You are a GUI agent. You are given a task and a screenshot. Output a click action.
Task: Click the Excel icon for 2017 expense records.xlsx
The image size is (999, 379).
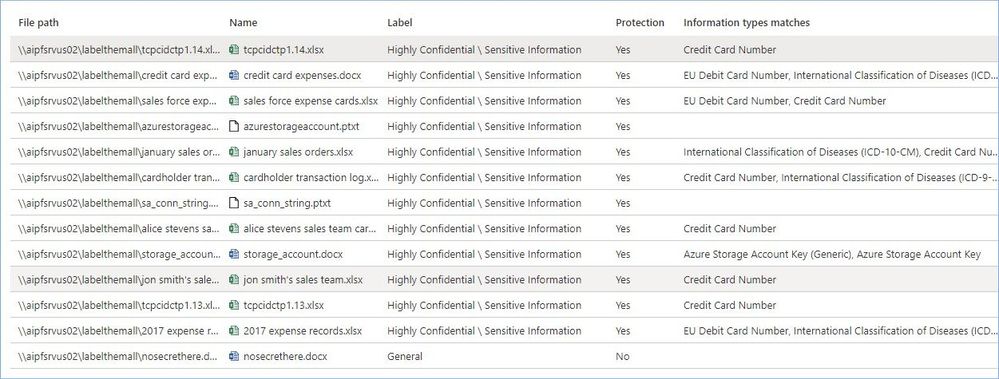(x=234, y=331)
